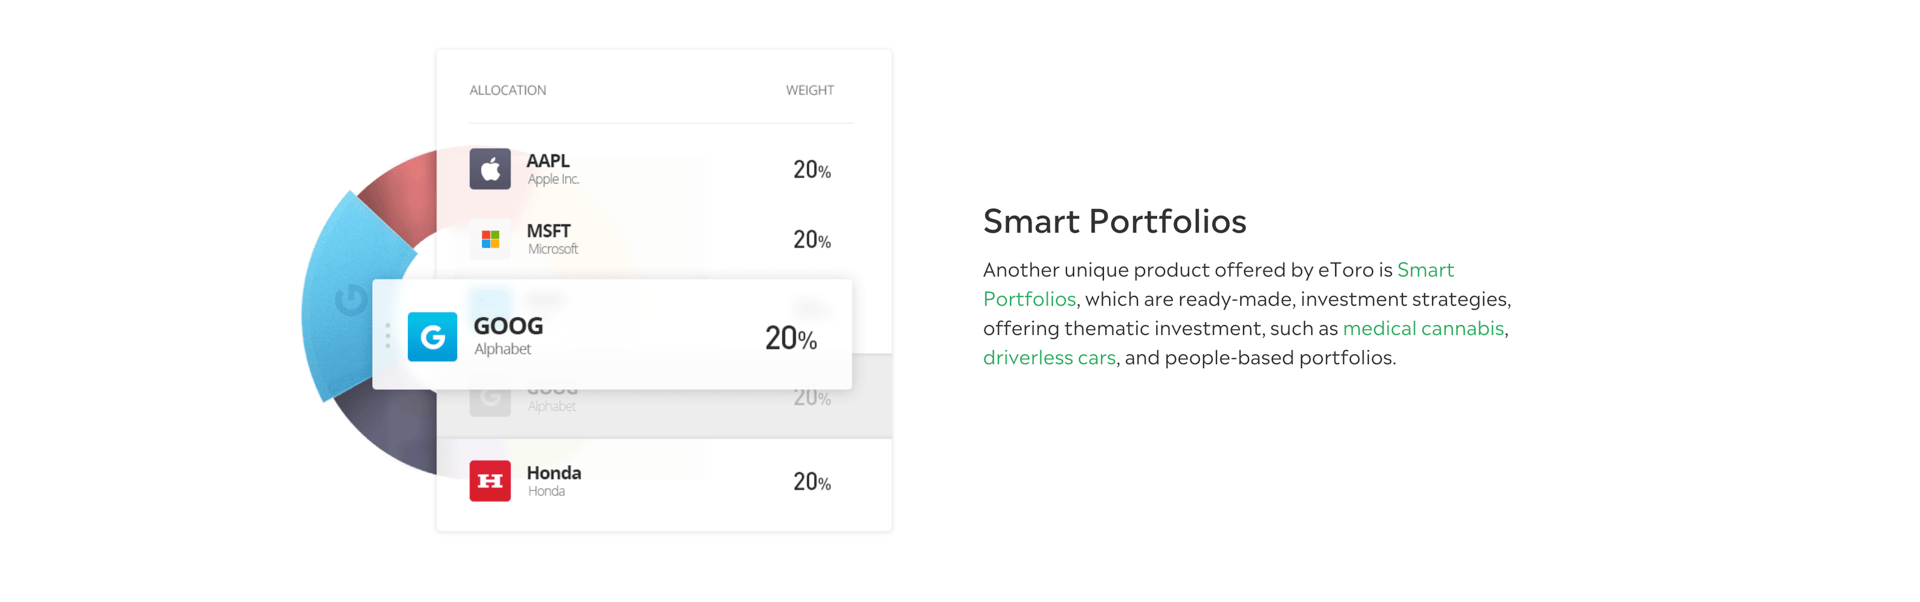Select the AAPL ticker label
Viewport: 1920px width, 602px height.
coord(548,160)
